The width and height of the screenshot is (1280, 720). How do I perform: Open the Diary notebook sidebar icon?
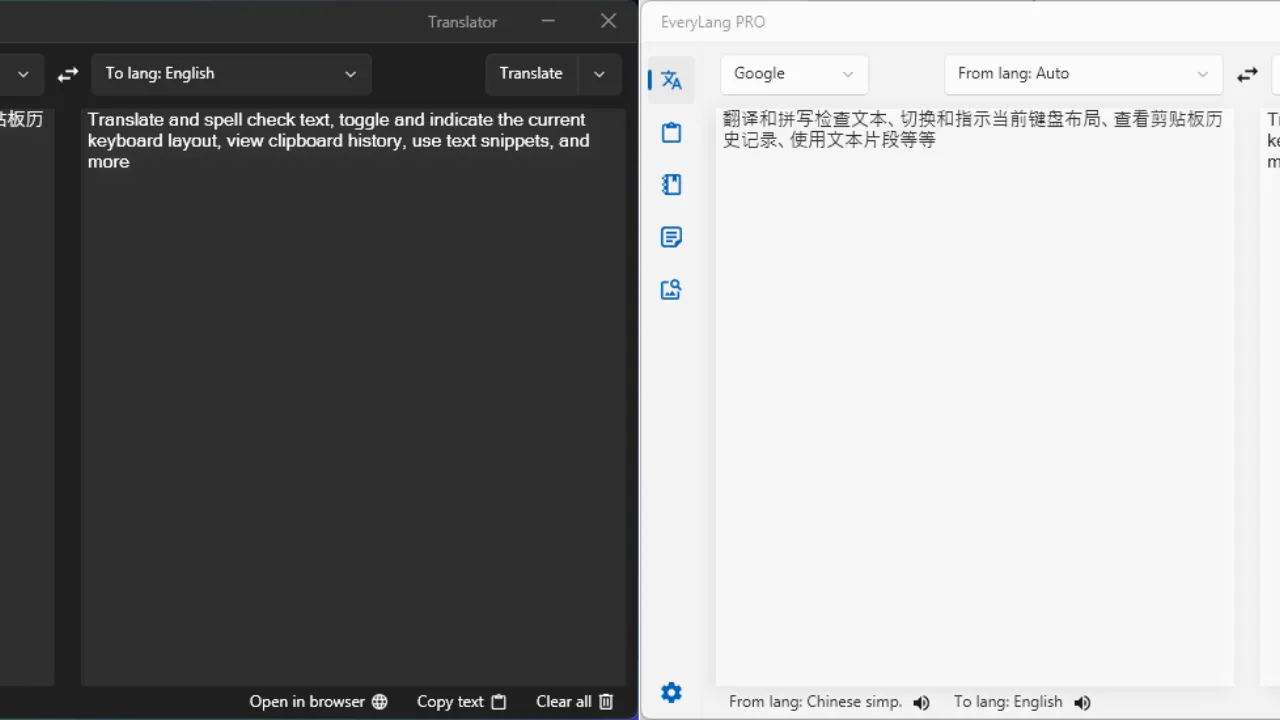pos(671,184)
